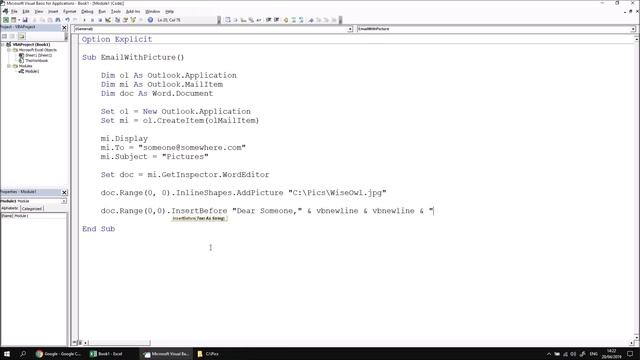Open the Properties object selector dropdown
Viewport: 640px width, 360px height.
pos(64,201)
